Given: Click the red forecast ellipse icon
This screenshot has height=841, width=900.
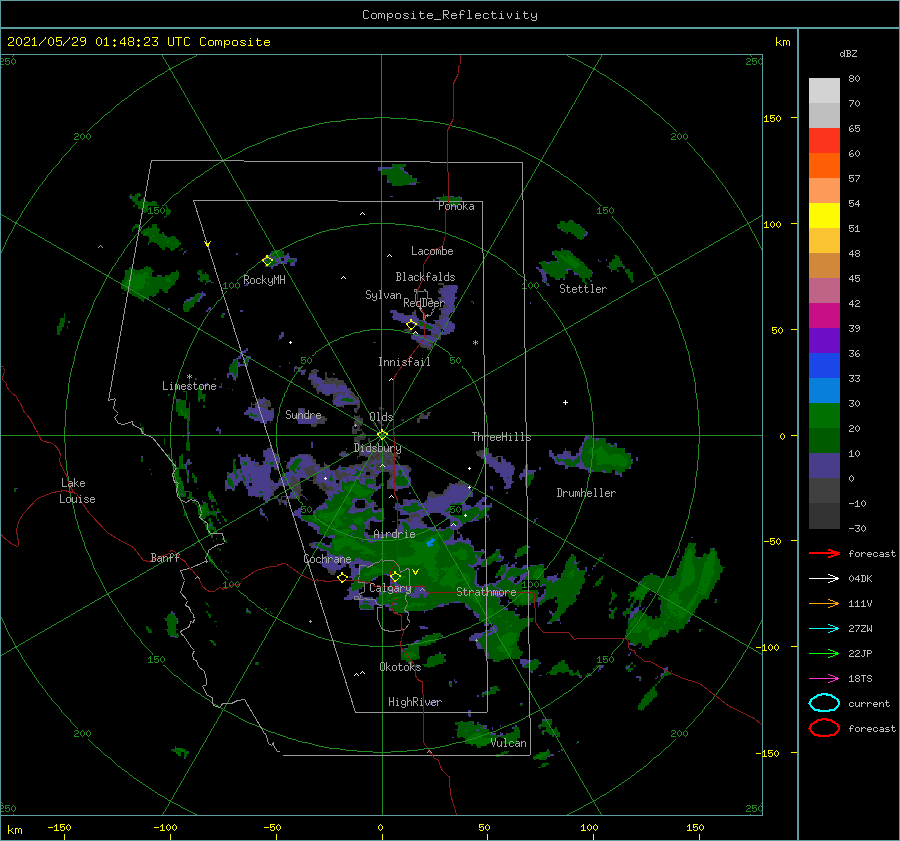Looking at the screenshot, I should pos(824,728).
